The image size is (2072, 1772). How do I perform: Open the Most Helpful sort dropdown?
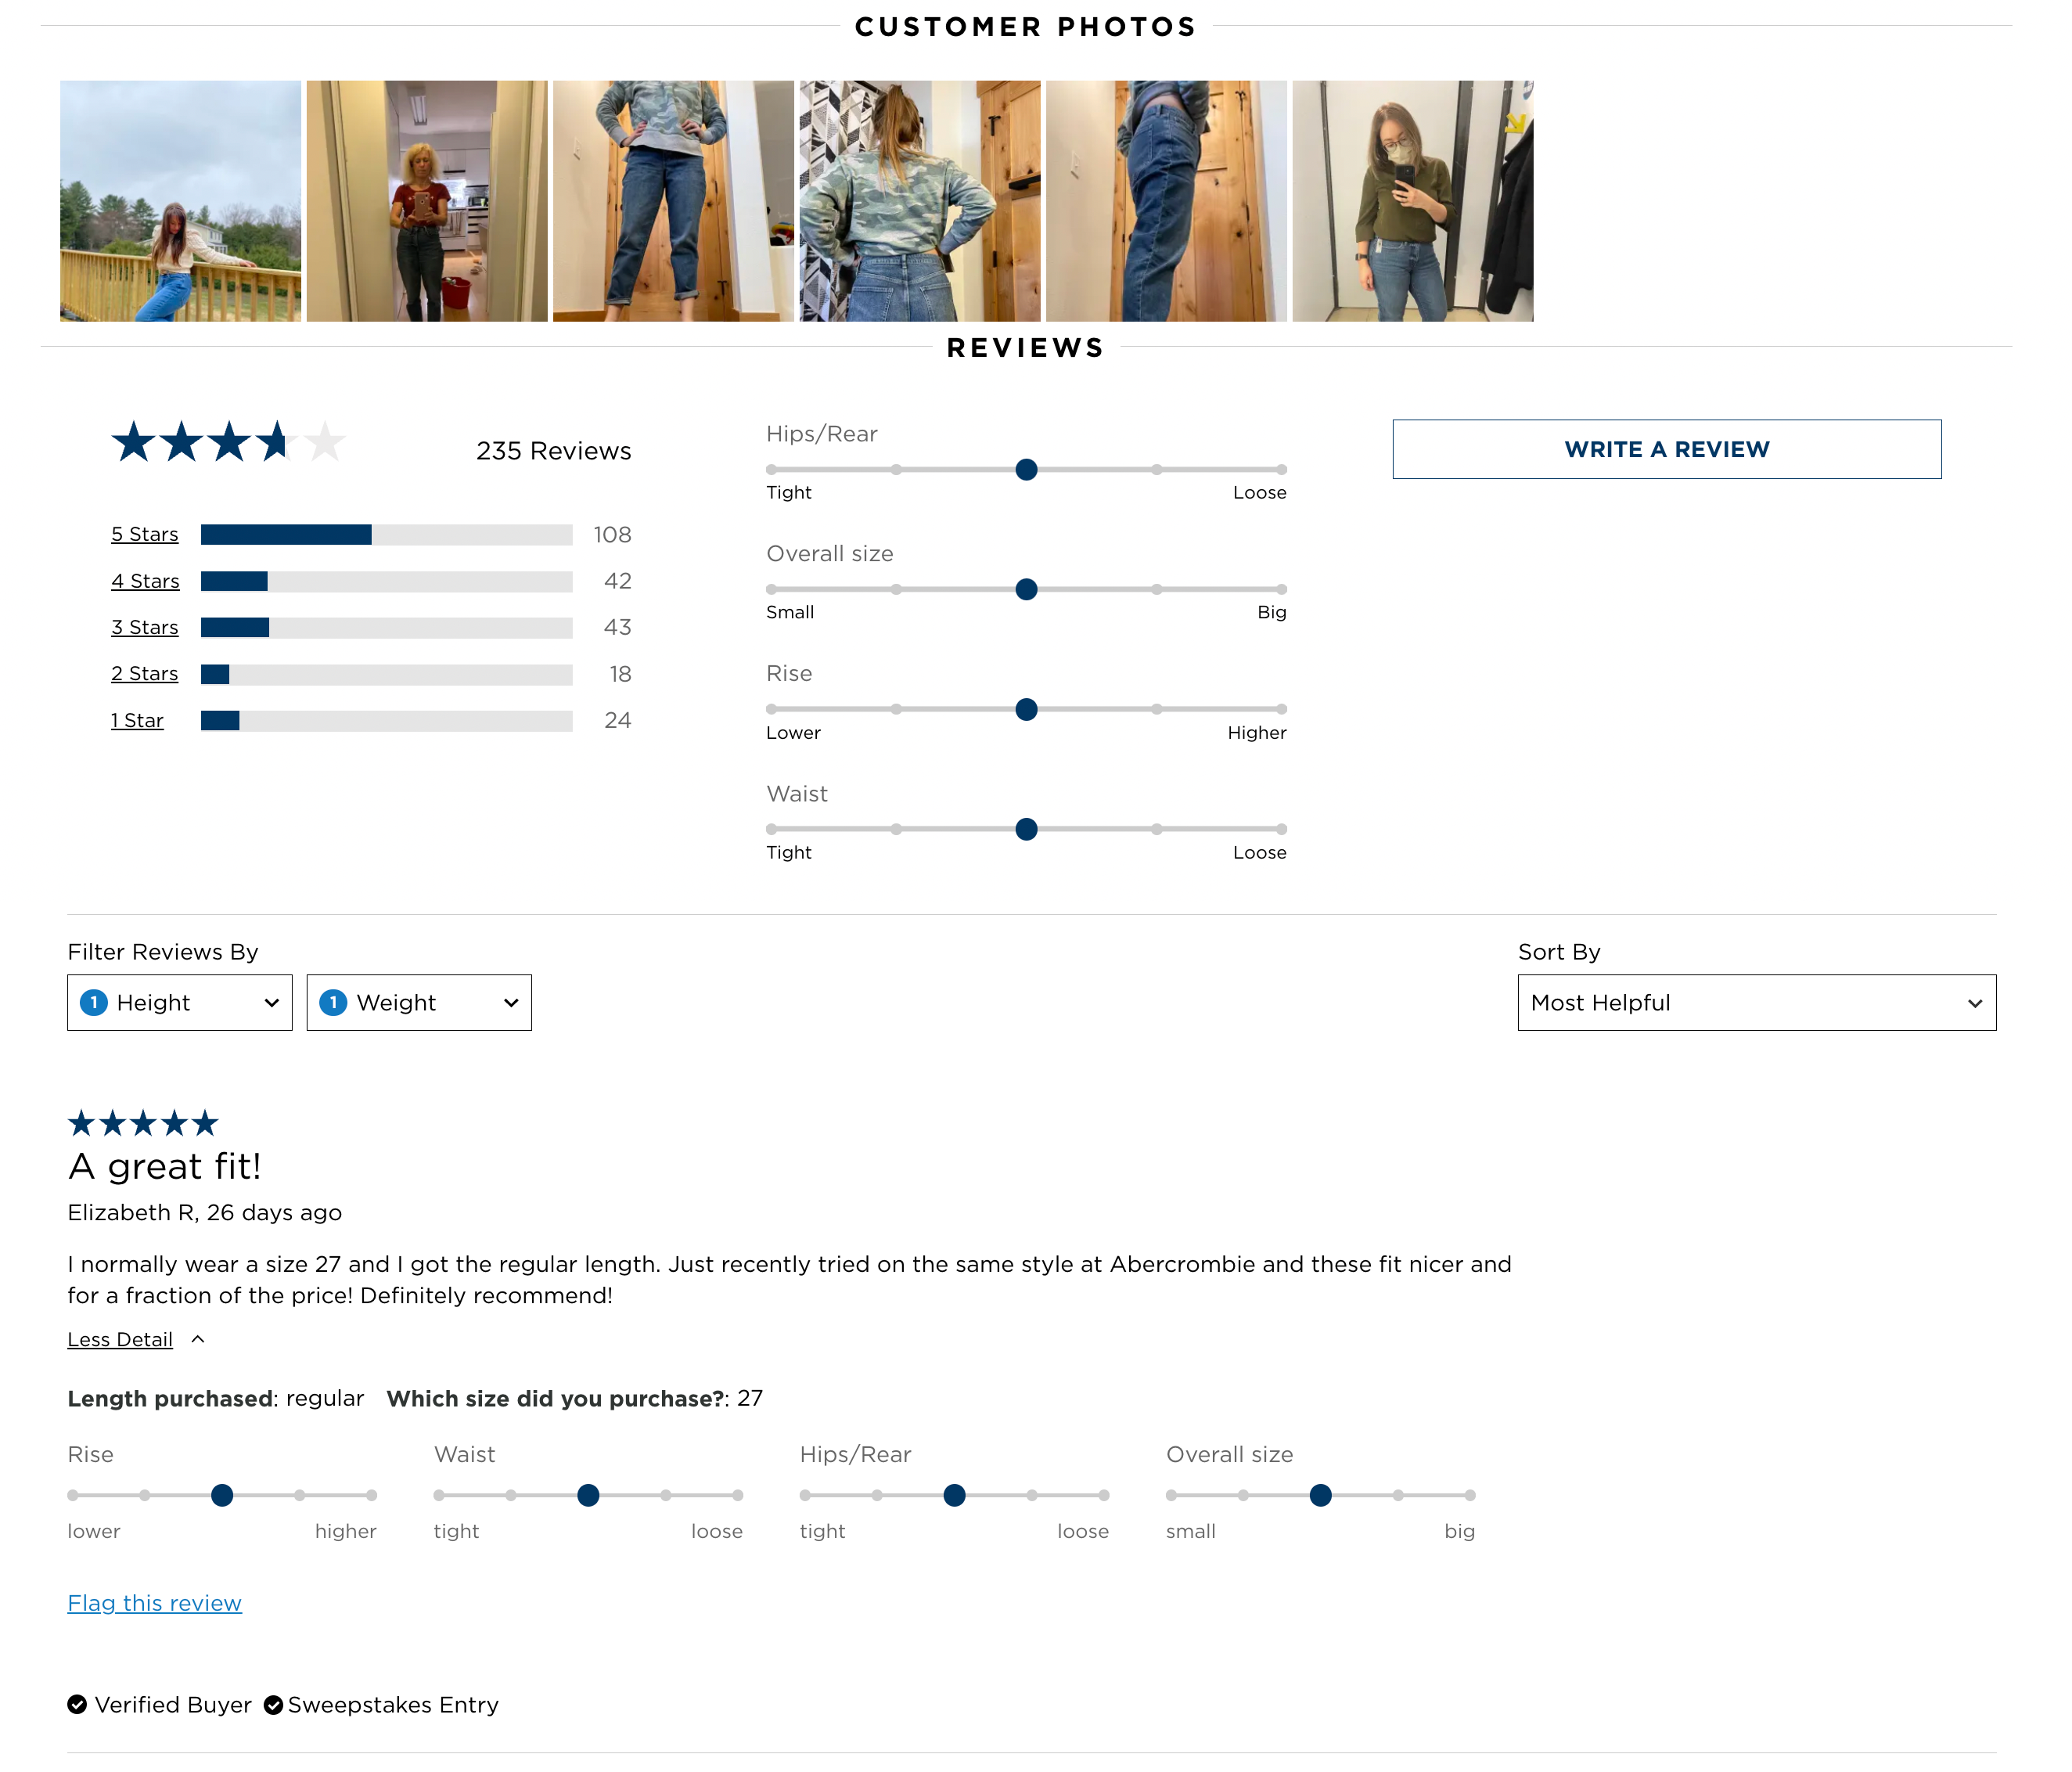coord(1756,1002)
